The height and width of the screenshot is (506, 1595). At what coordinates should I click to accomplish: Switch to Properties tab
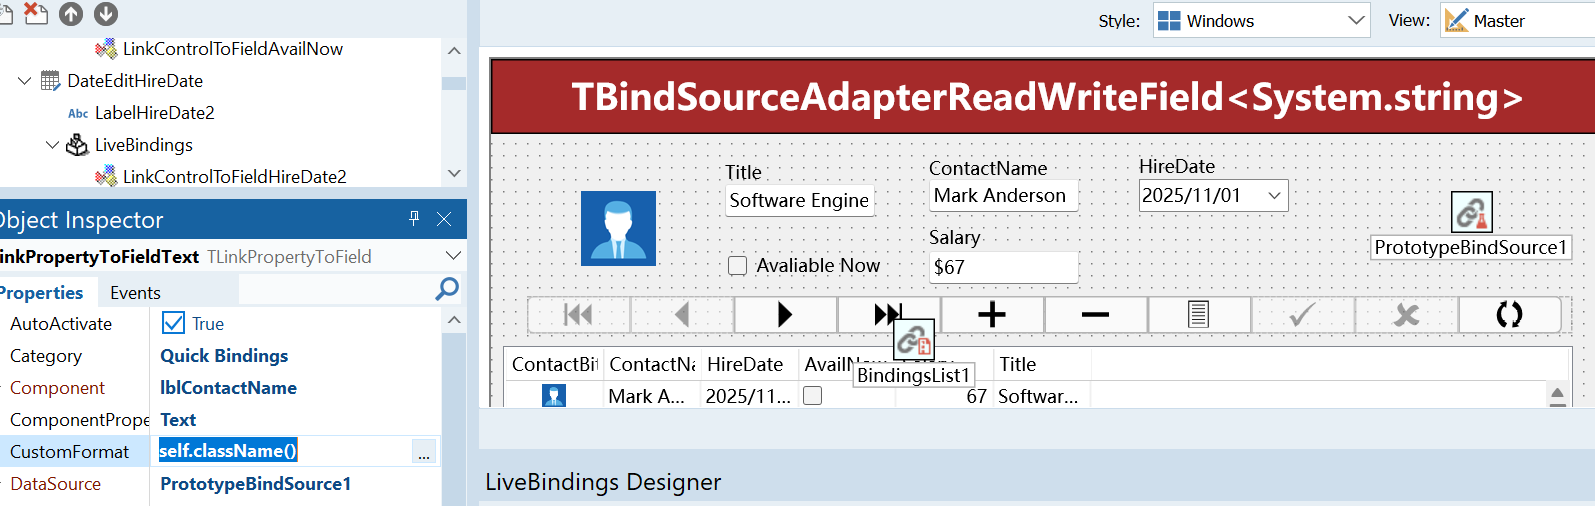(x=40, y=293)
